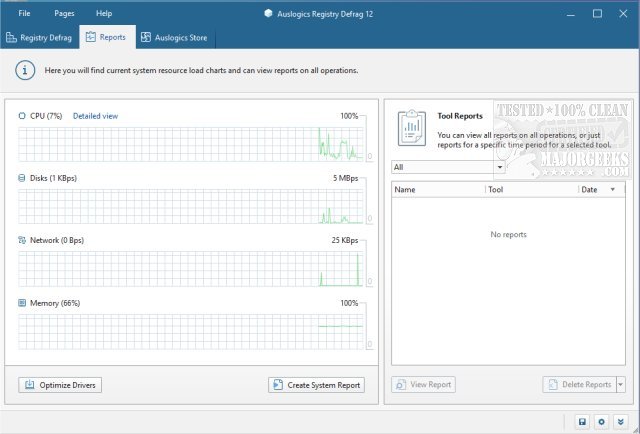Sort reports by Date column

coord(602,189)
